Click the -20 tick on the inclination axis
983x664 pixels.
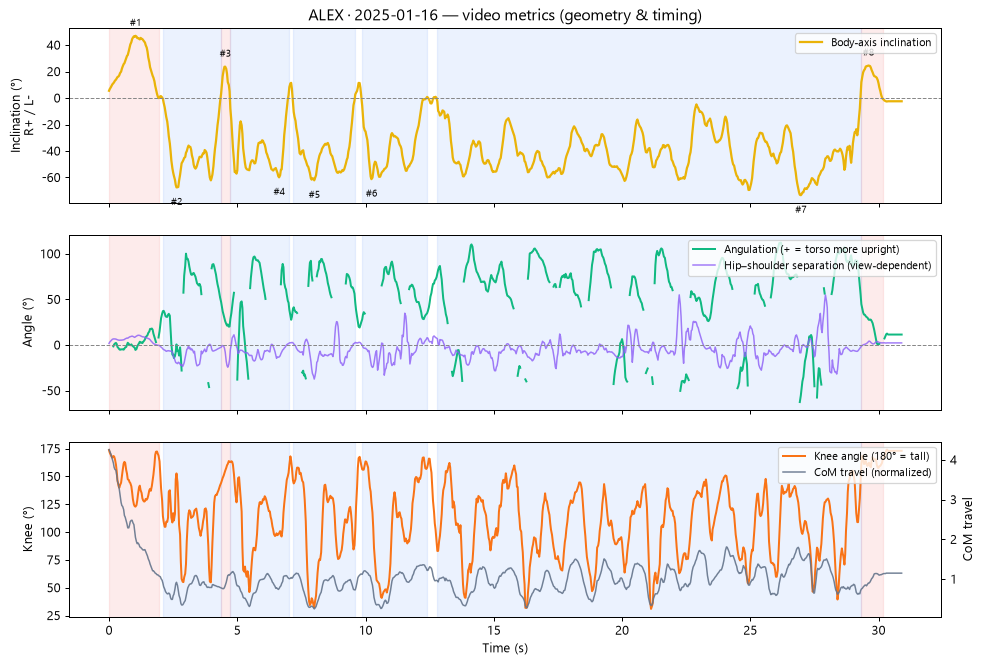[x=51, y=125]
